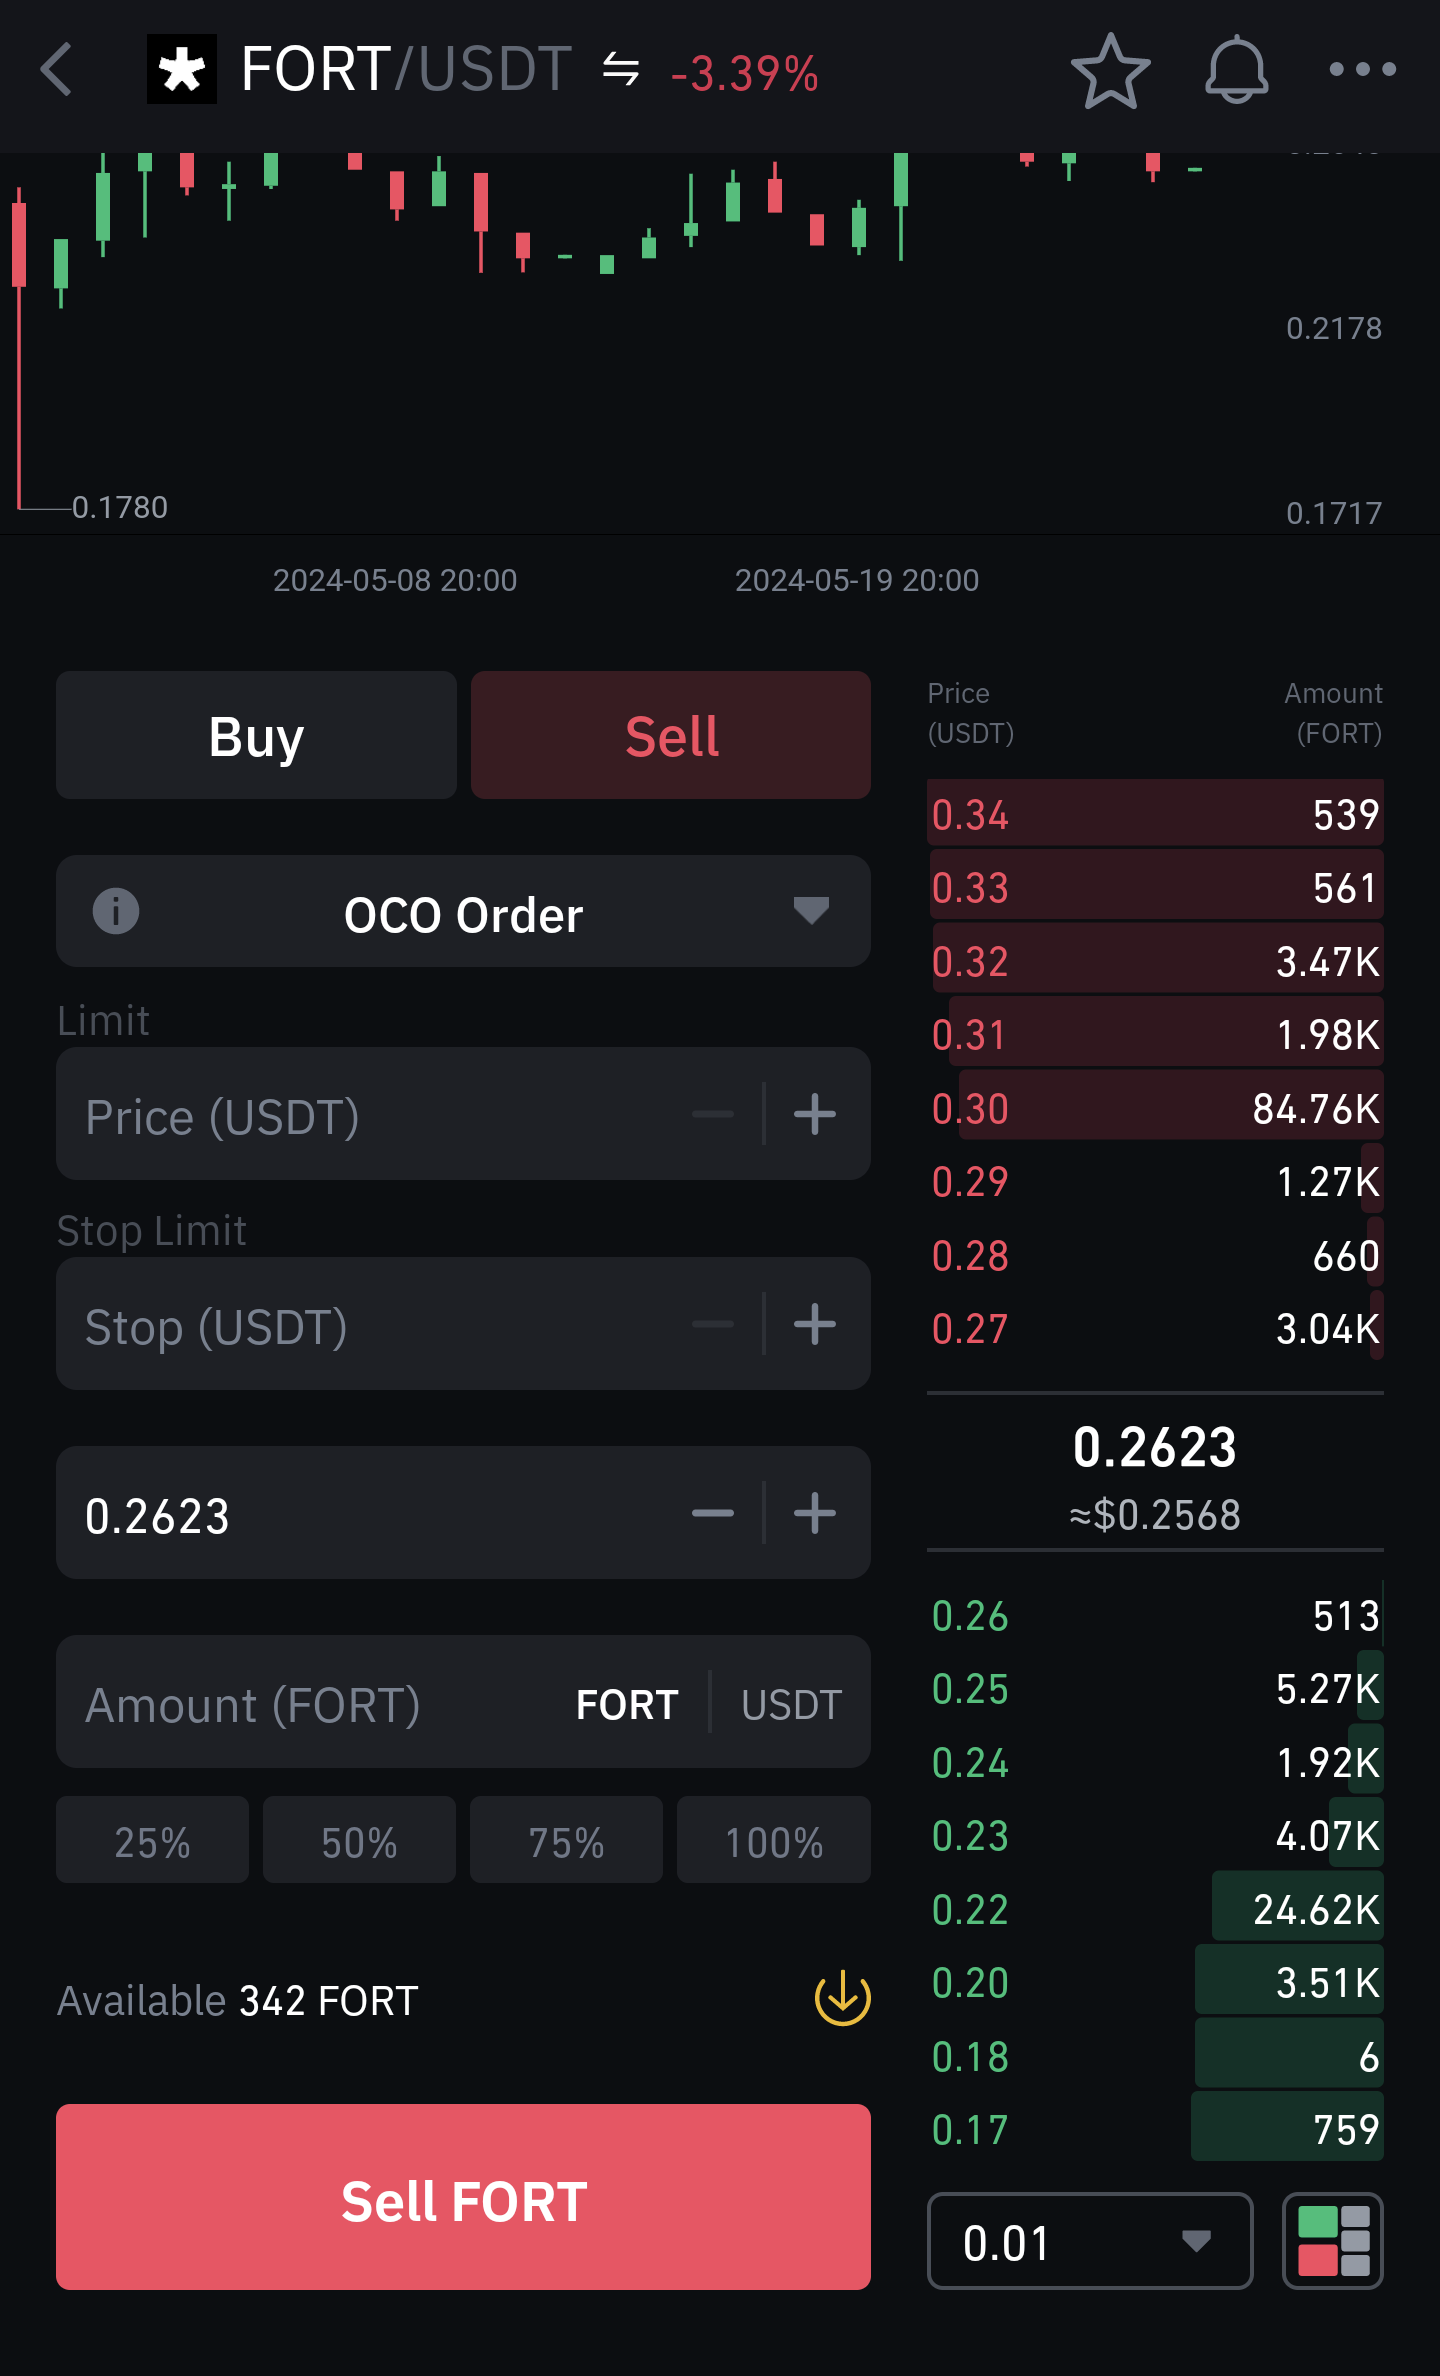Tap the swap trading pair icon
Viewport: 1440px width, 2376px height.
click(x=621, y=70)
